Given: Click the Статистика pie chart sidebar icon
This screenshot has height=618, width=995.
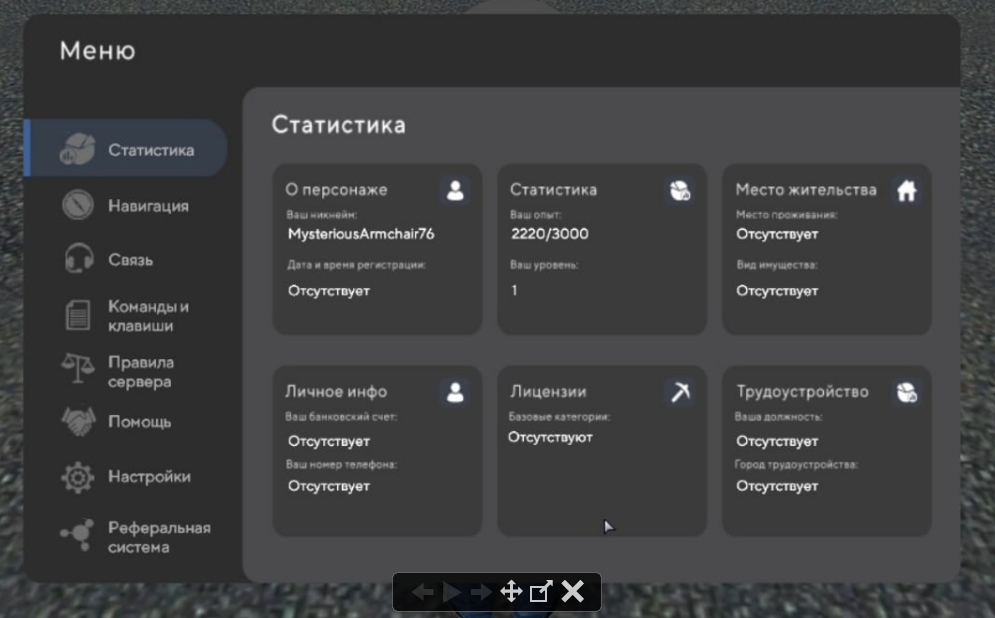Looking at the screenshot, I should pos(77,149).
